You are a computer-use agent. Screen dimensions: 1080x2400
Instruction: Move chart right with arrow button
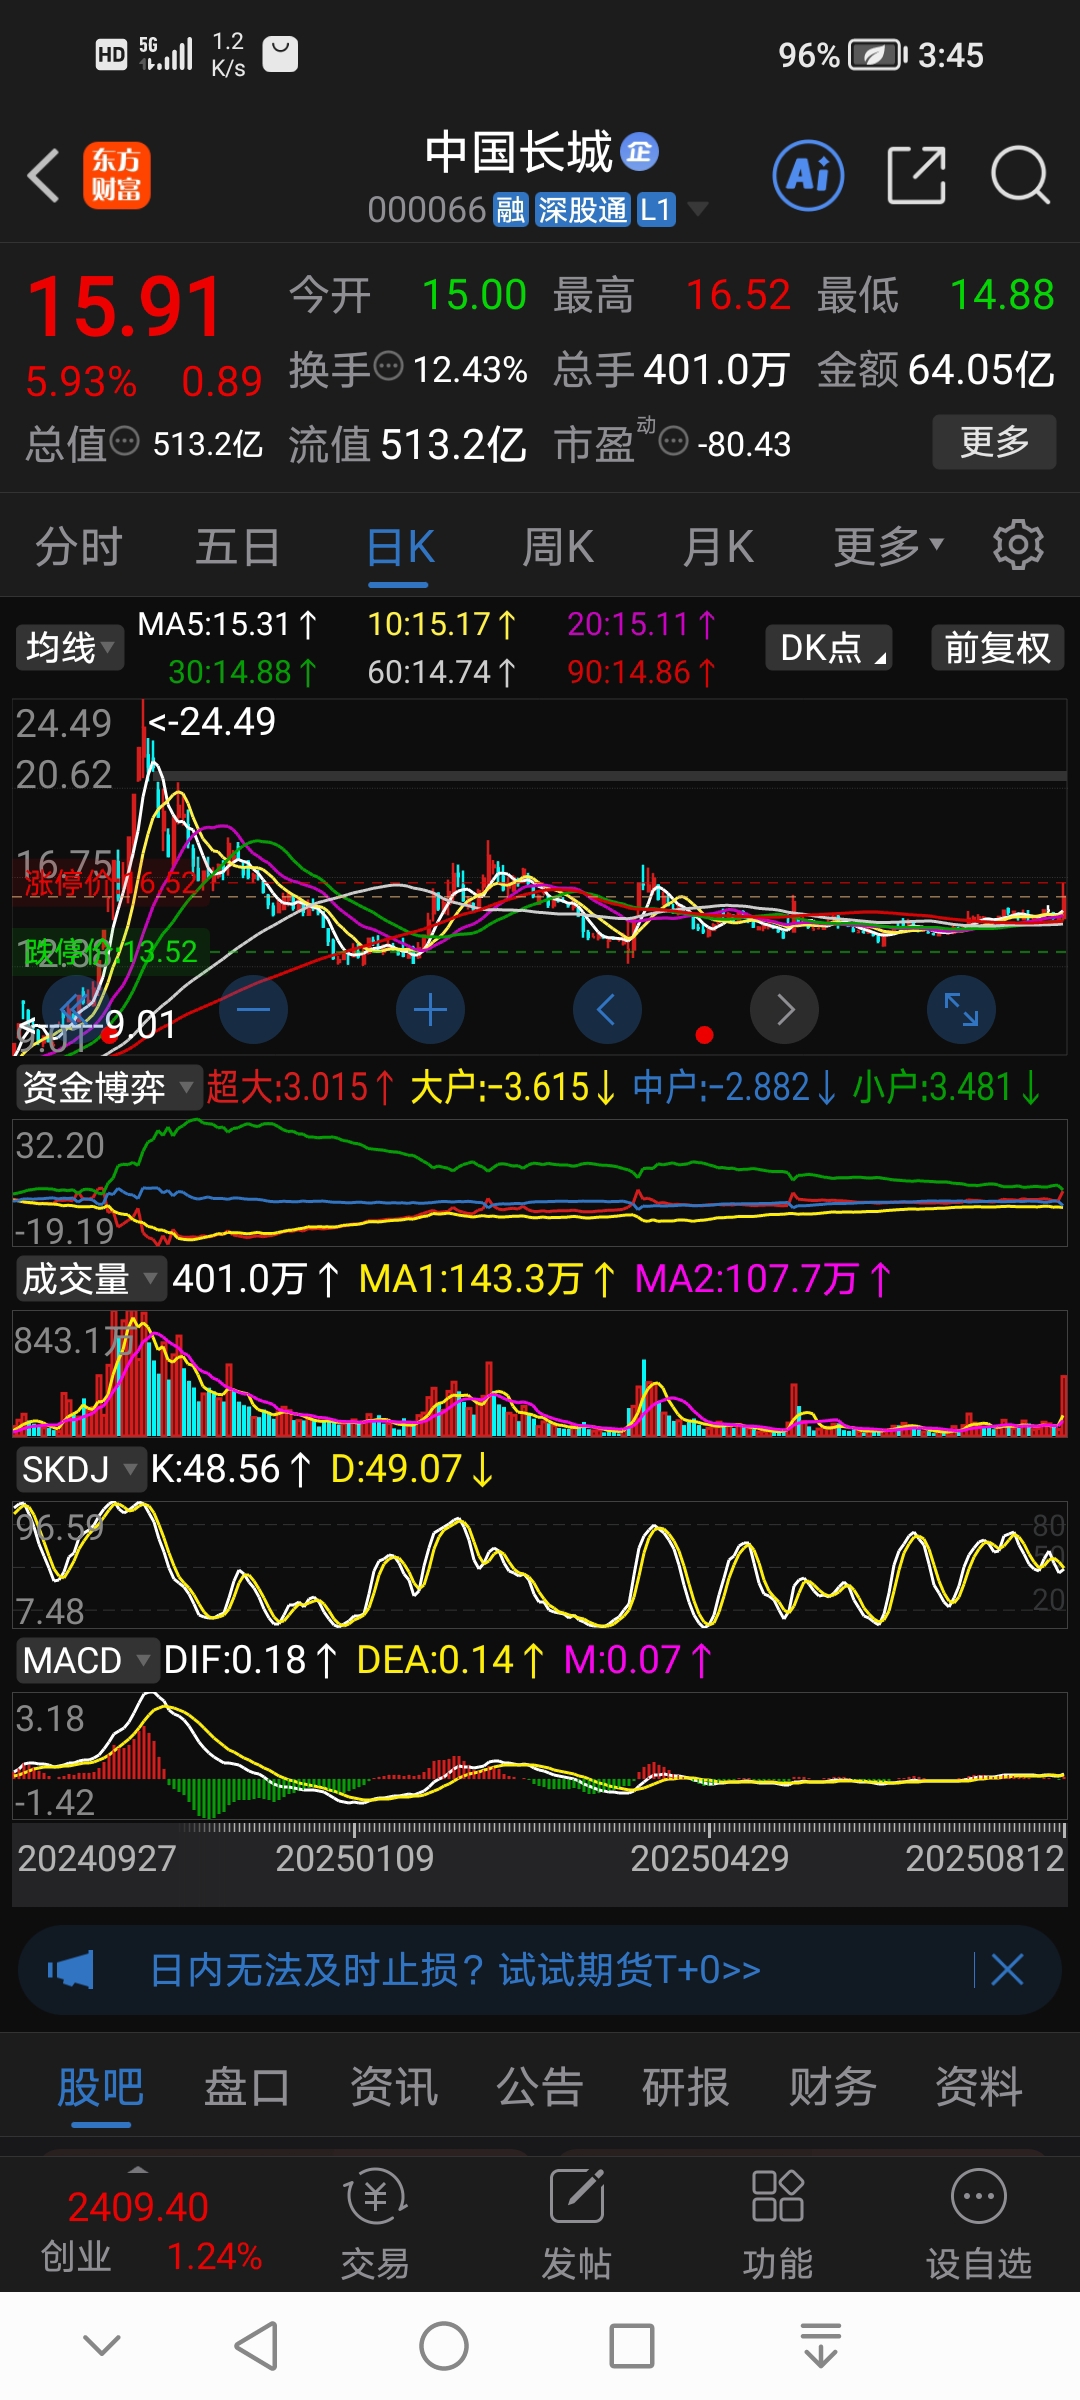tap(785, 1010)
